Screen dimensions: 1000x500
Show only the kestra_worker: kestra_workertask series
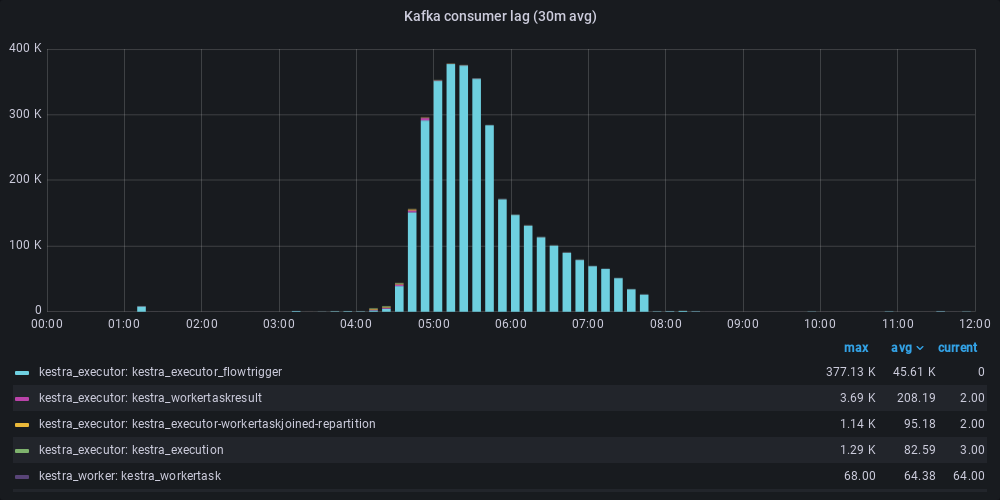click(129, 476)
